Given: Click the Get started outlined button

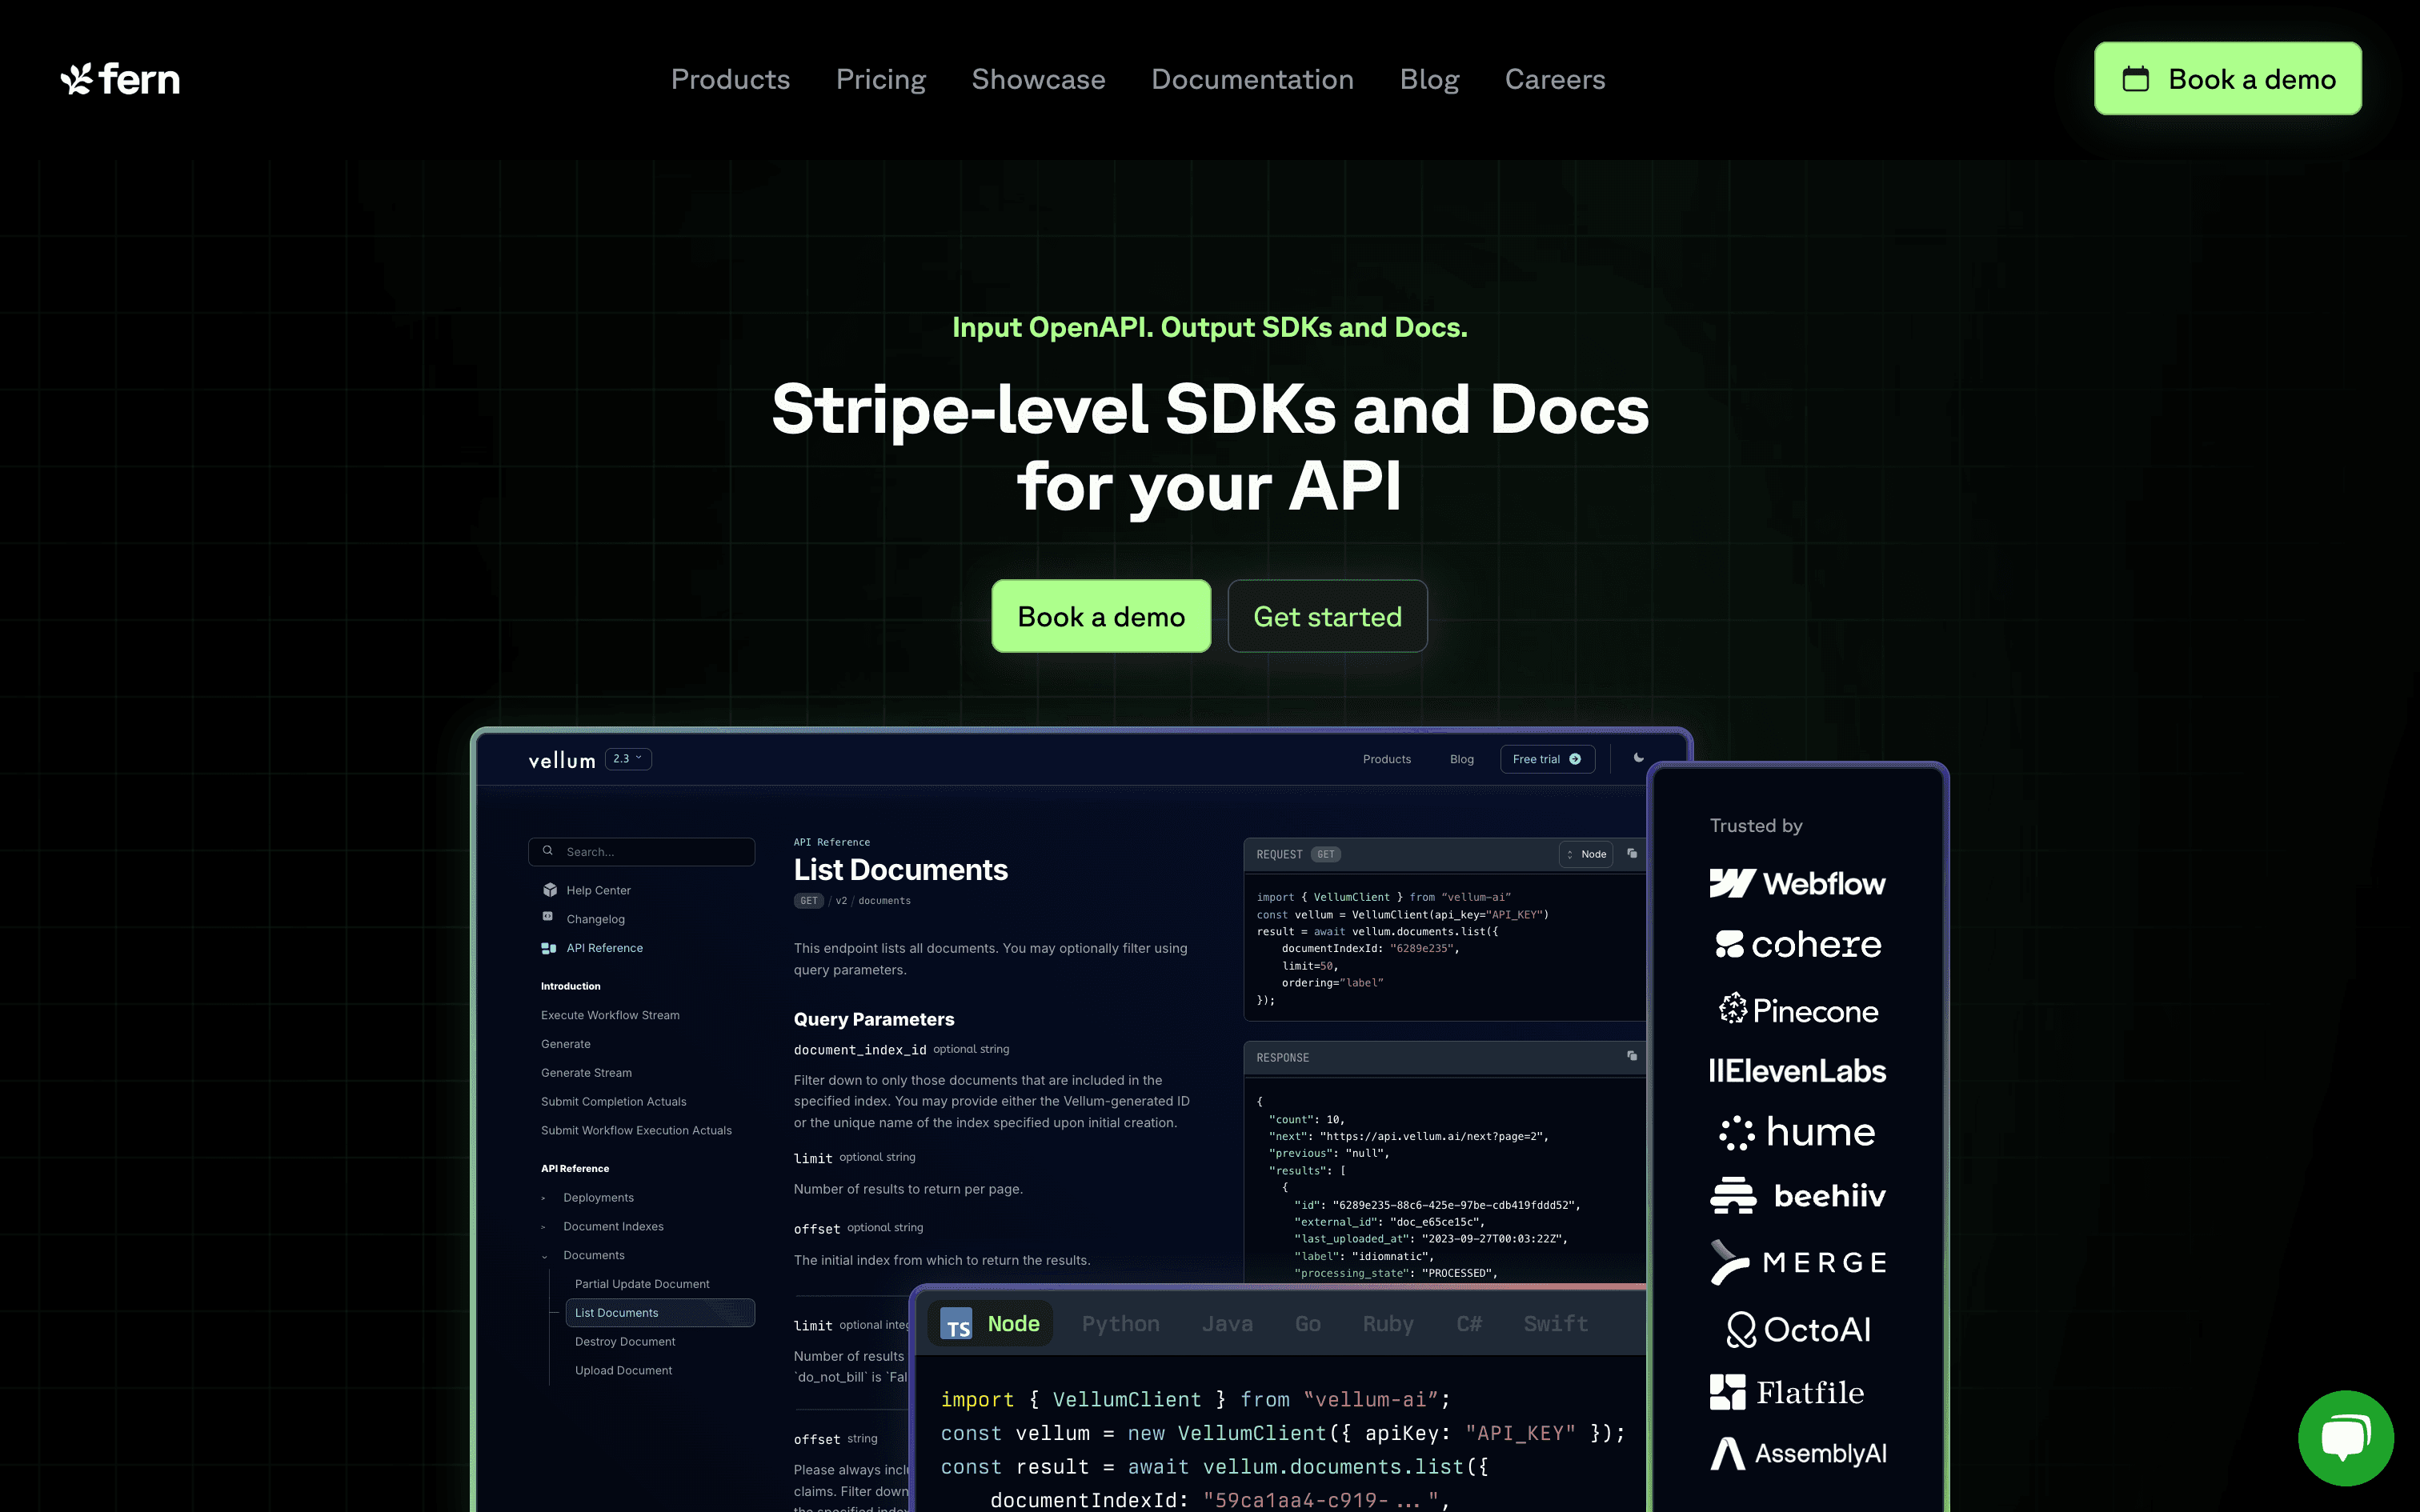Looking at the screenshot, I should tap(1328, 615).
